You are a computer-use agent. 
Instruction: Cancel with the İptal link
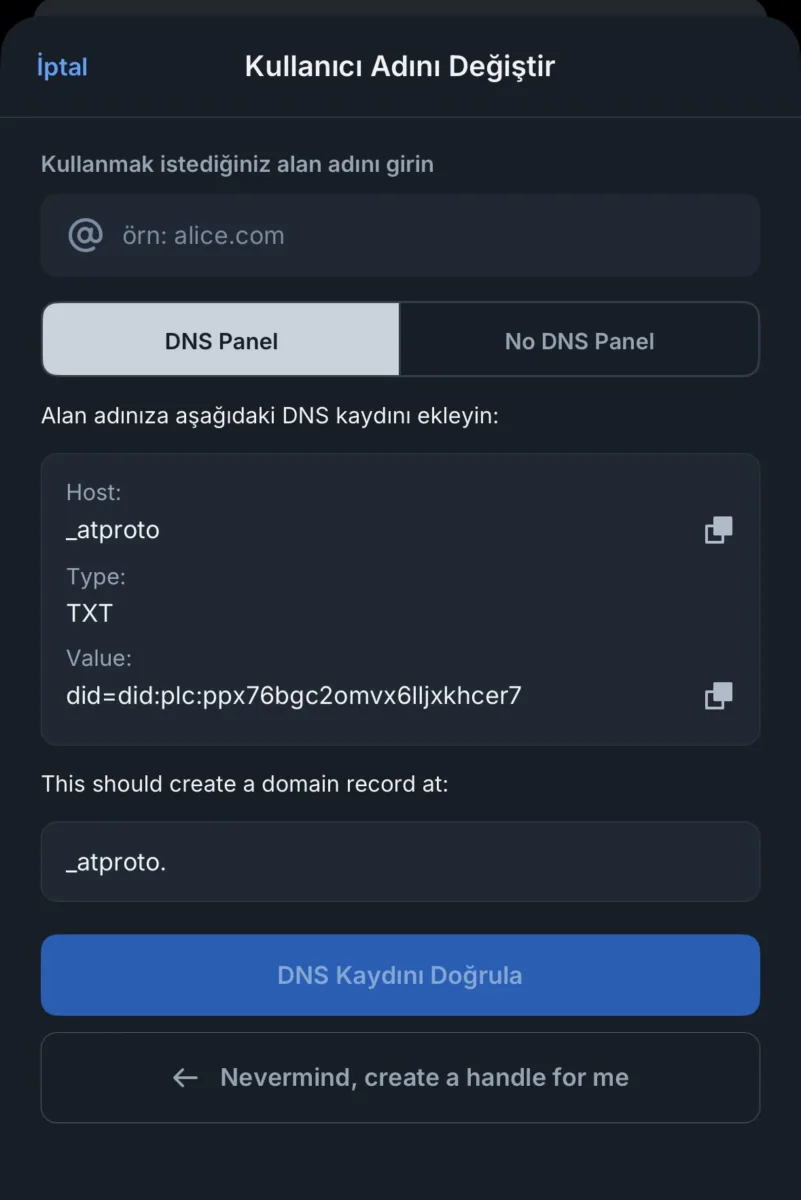pos(62,67)
